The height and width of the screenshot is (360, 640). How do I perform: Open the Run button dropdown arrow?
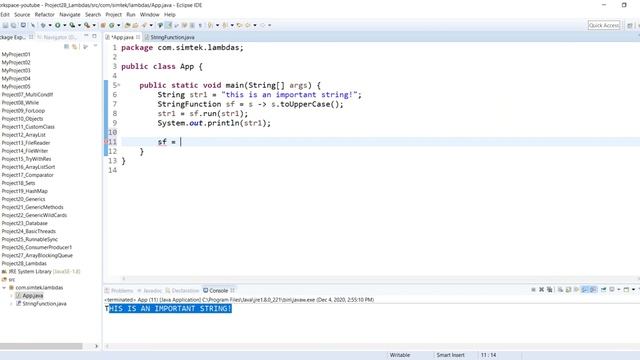64,25
